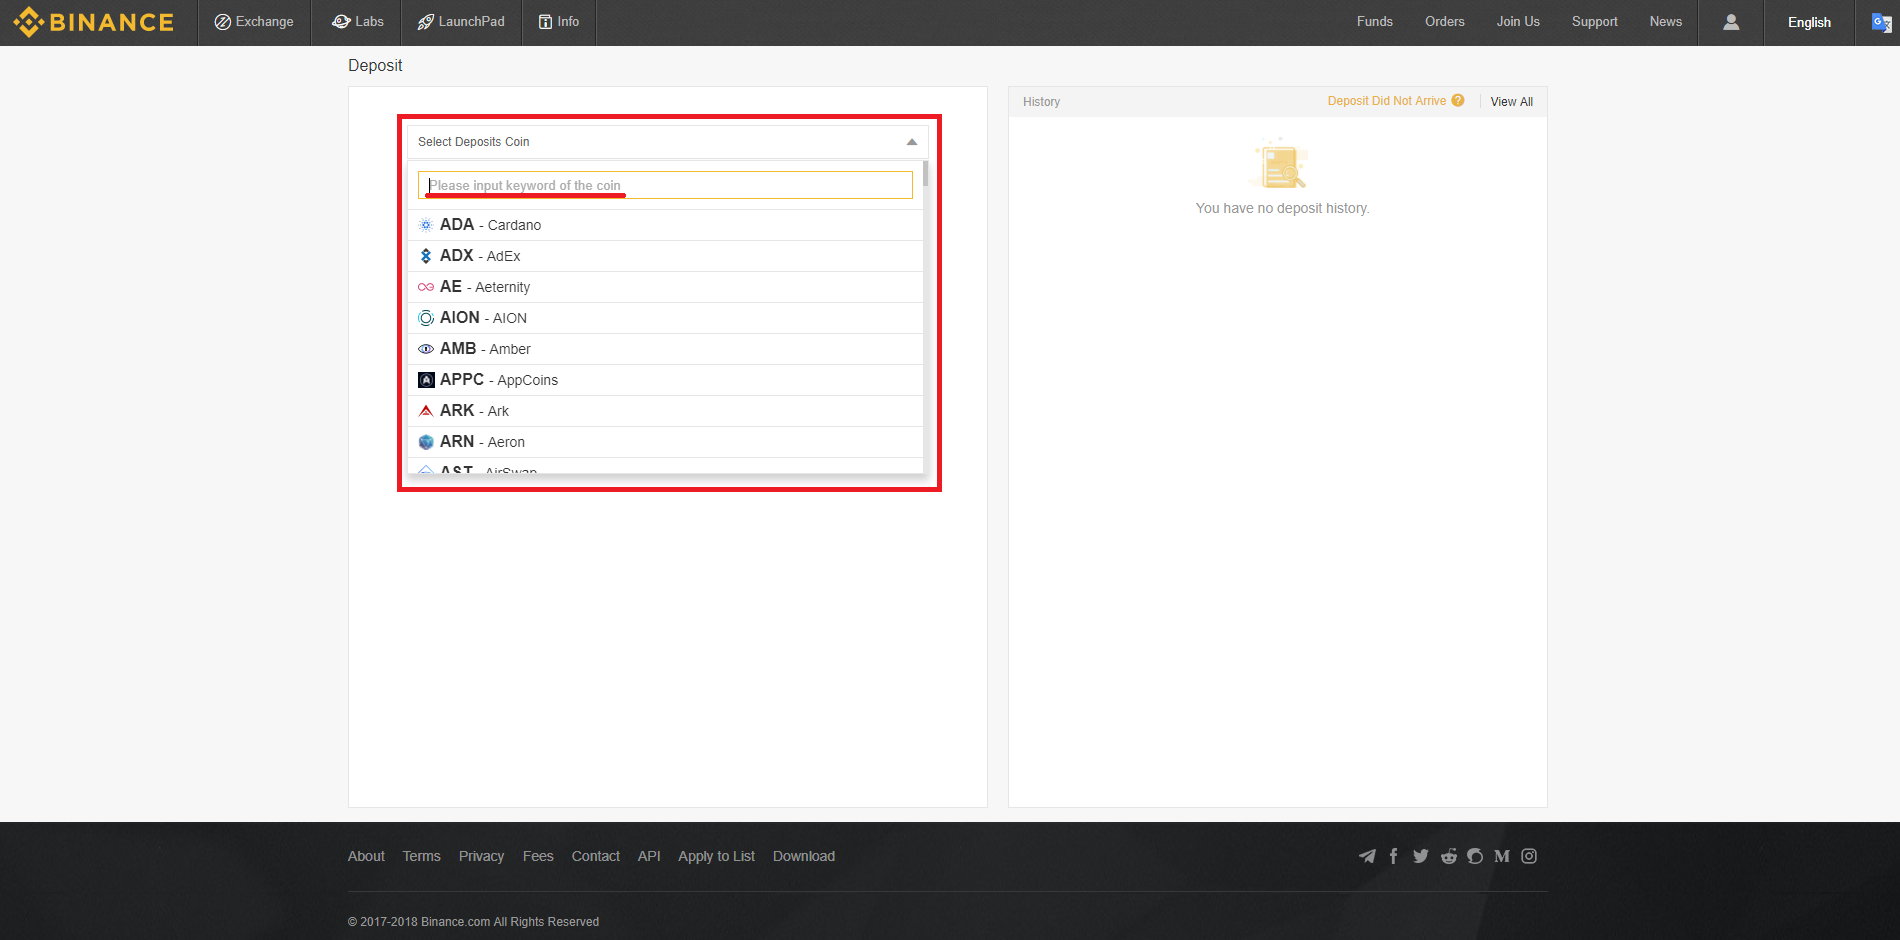Open the LaunchPad menu item
The image size is (1900, 940).
[x=461, y=22]
